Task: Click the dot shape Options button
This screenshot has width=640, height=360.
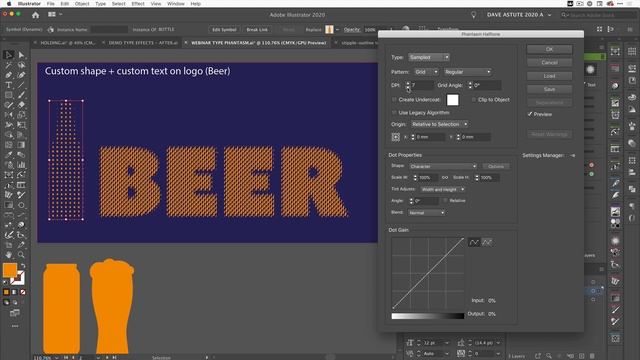Action: coord(496,167)
